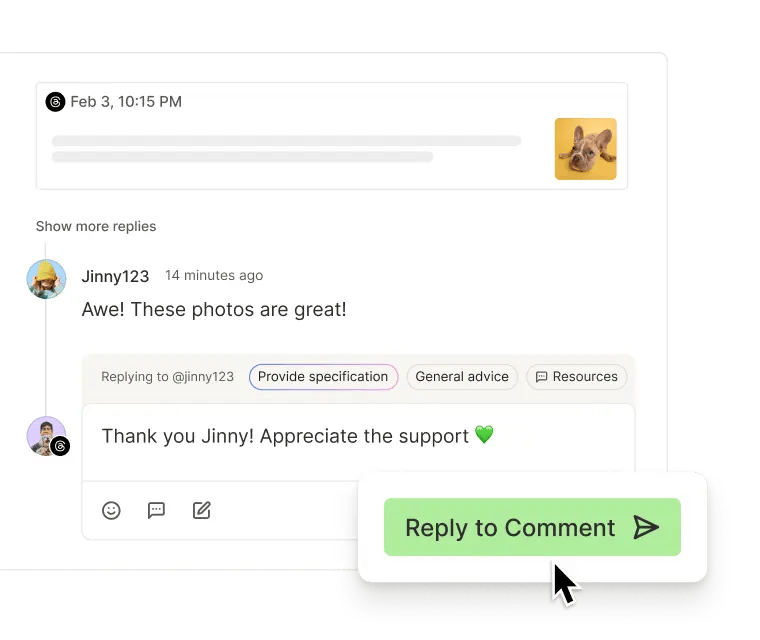Viewport: 760px width, 640px height.
Task: Open the emoji picker smiley icon
Action: (111, 510)
